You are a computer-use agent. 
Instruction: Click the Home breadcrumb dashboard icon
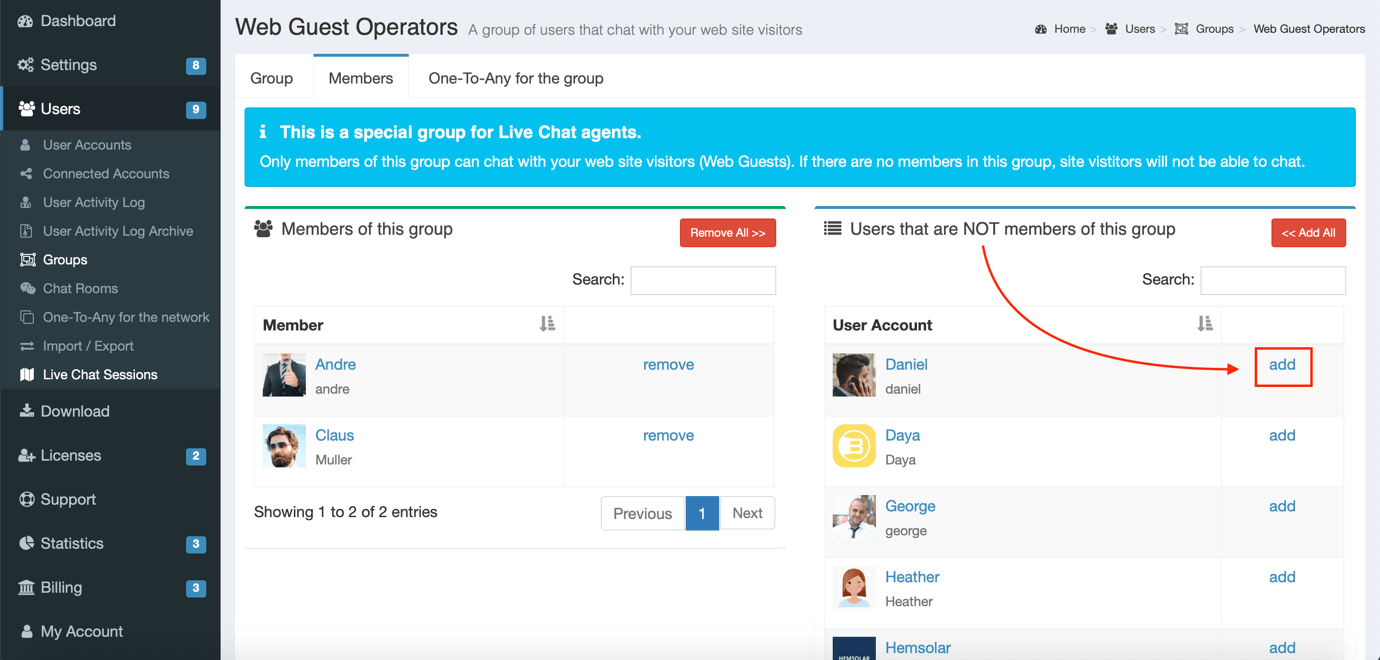(x=1041, y=29)
